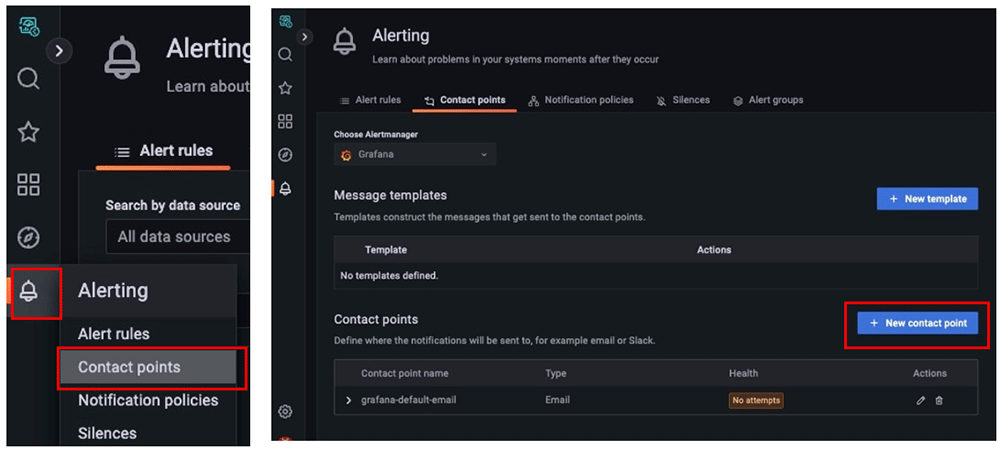
Task: Switch to the Alert groups tab
Action: (x=768, y=100)
